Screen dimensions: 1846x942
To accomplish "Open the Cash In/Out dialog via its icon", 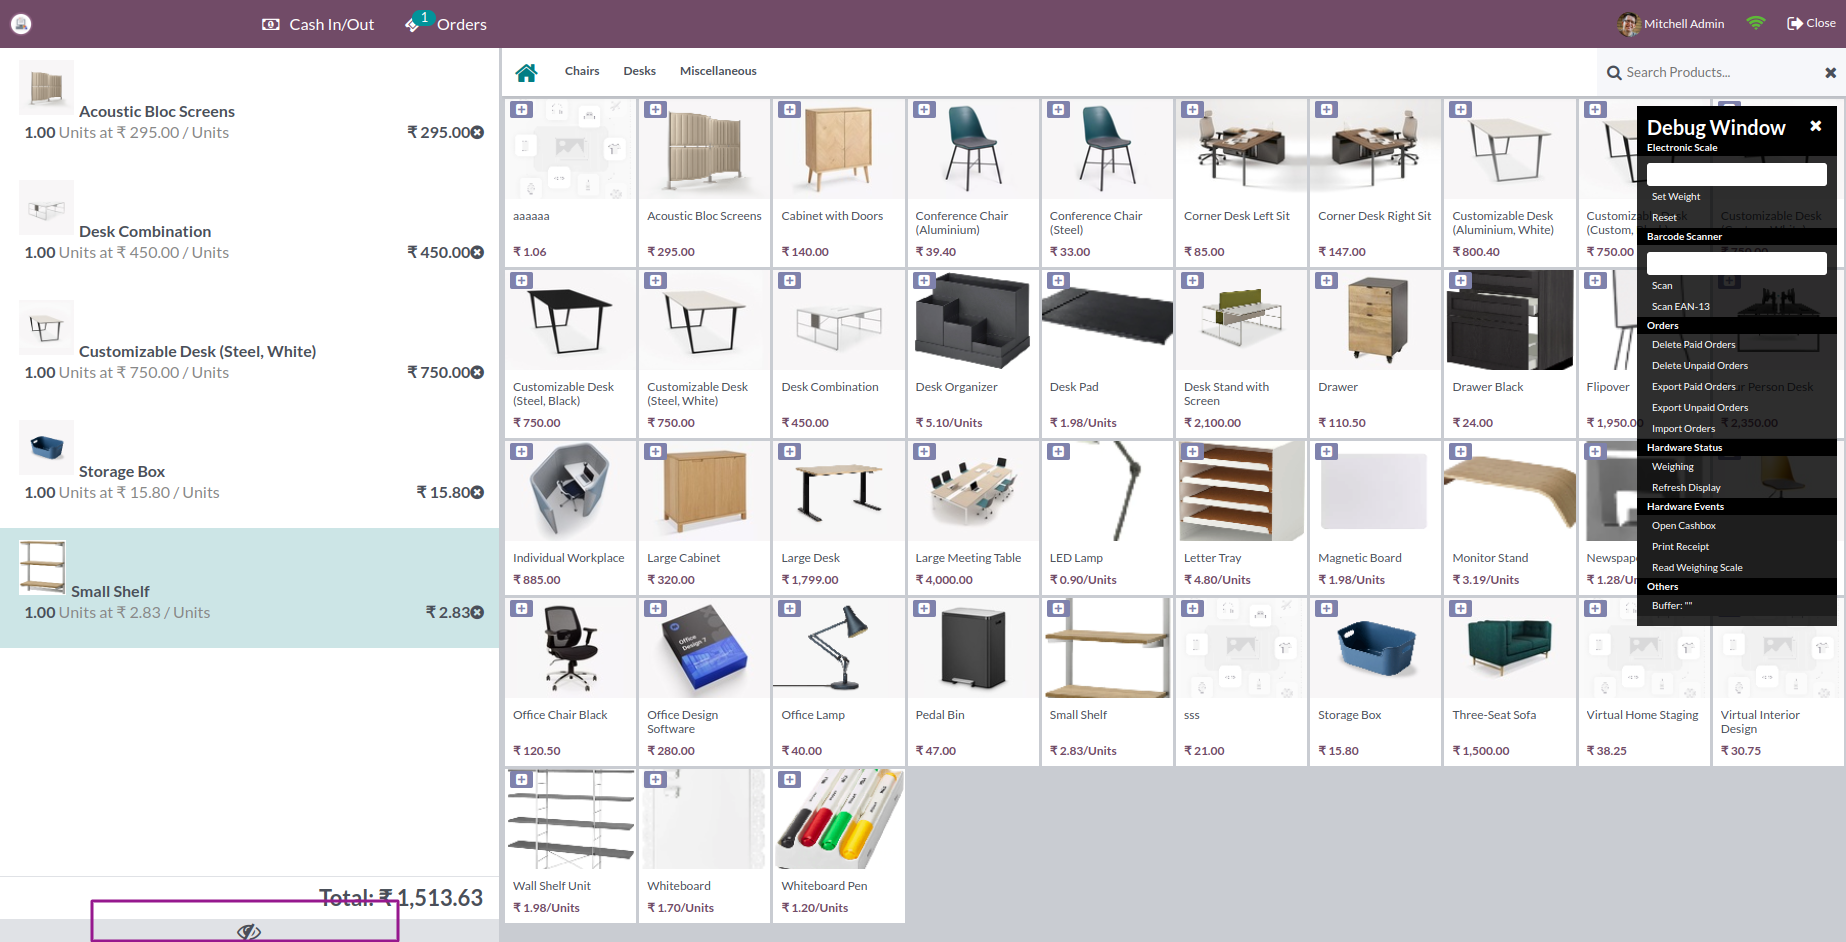I will [270, 23].
